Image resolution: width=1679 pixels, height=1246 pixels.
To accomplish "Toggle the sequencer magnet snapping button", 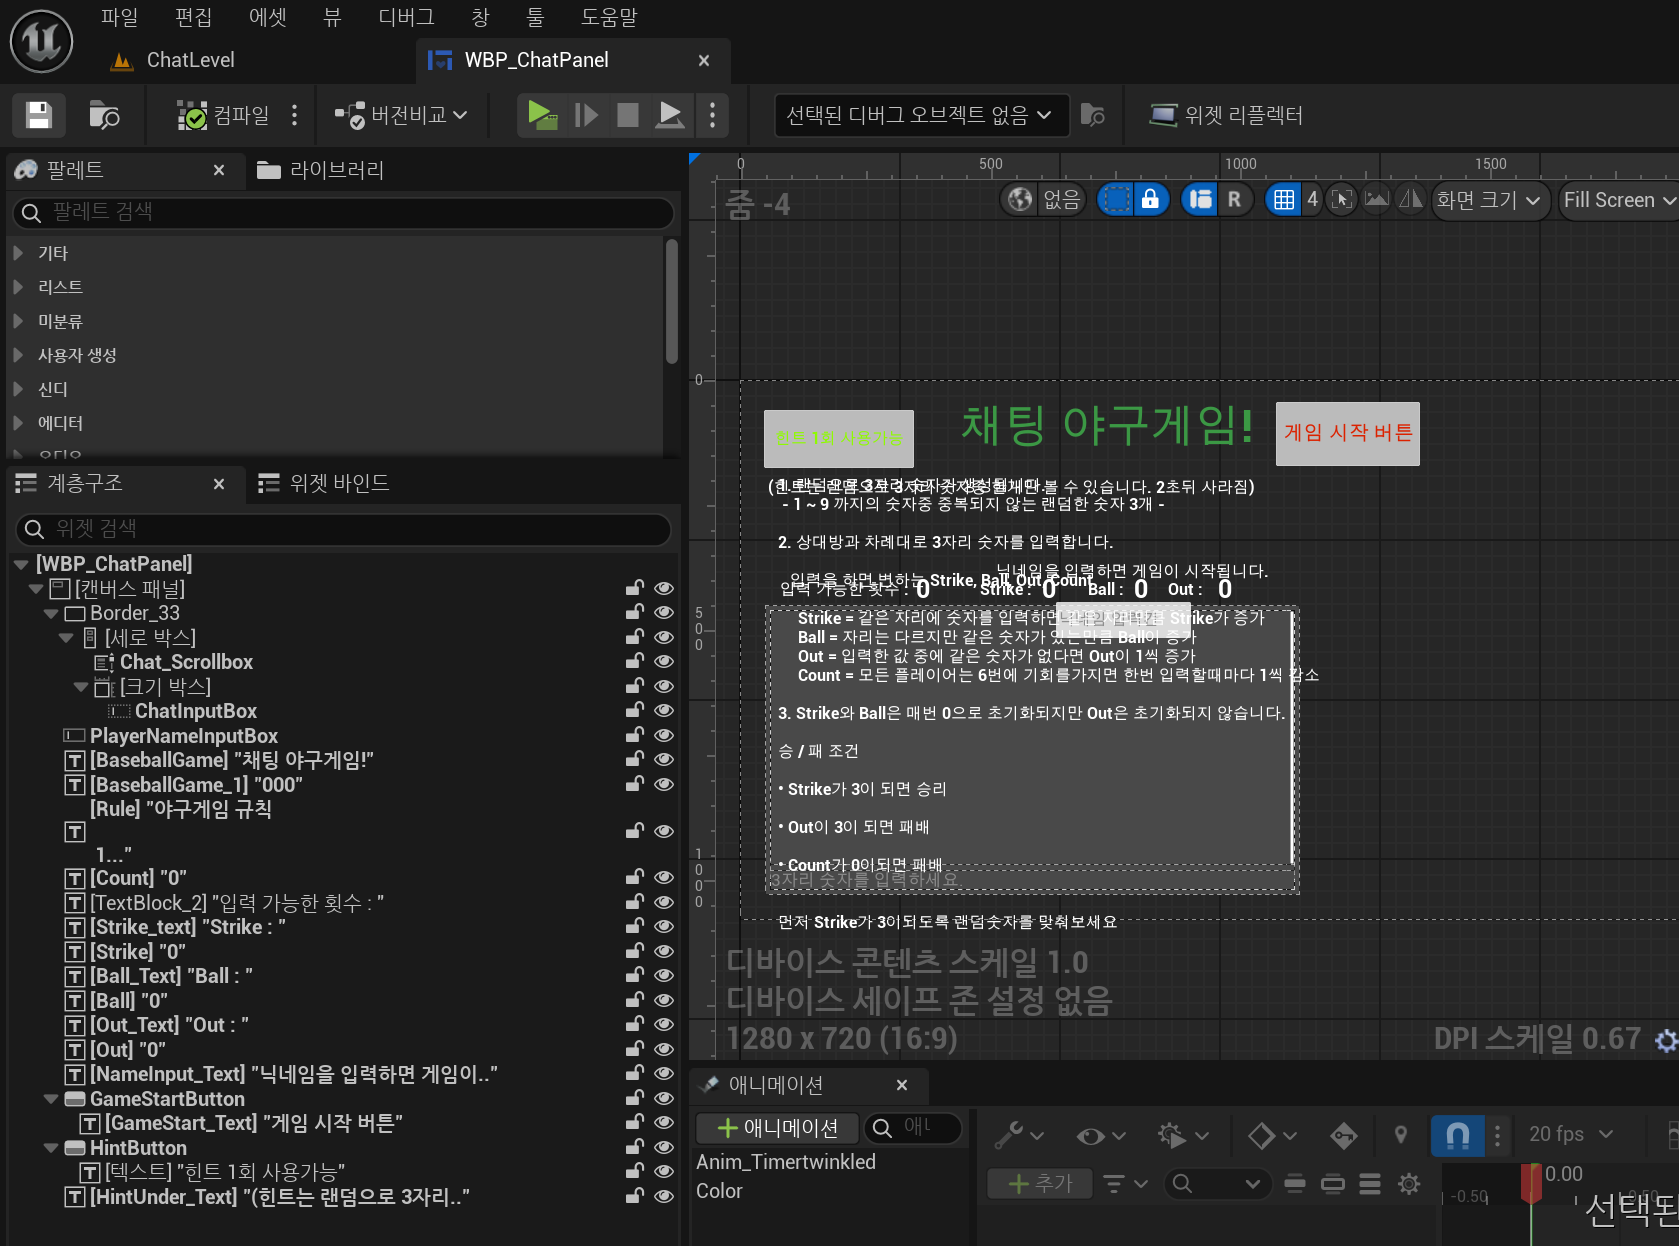I will (x=1457, y=1134).
